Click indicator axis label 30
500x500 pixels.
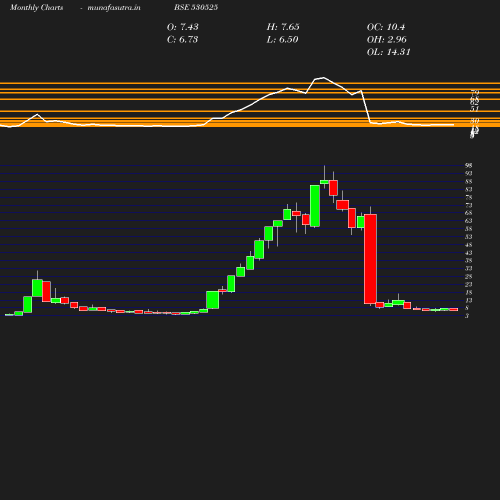pos(475,121)
